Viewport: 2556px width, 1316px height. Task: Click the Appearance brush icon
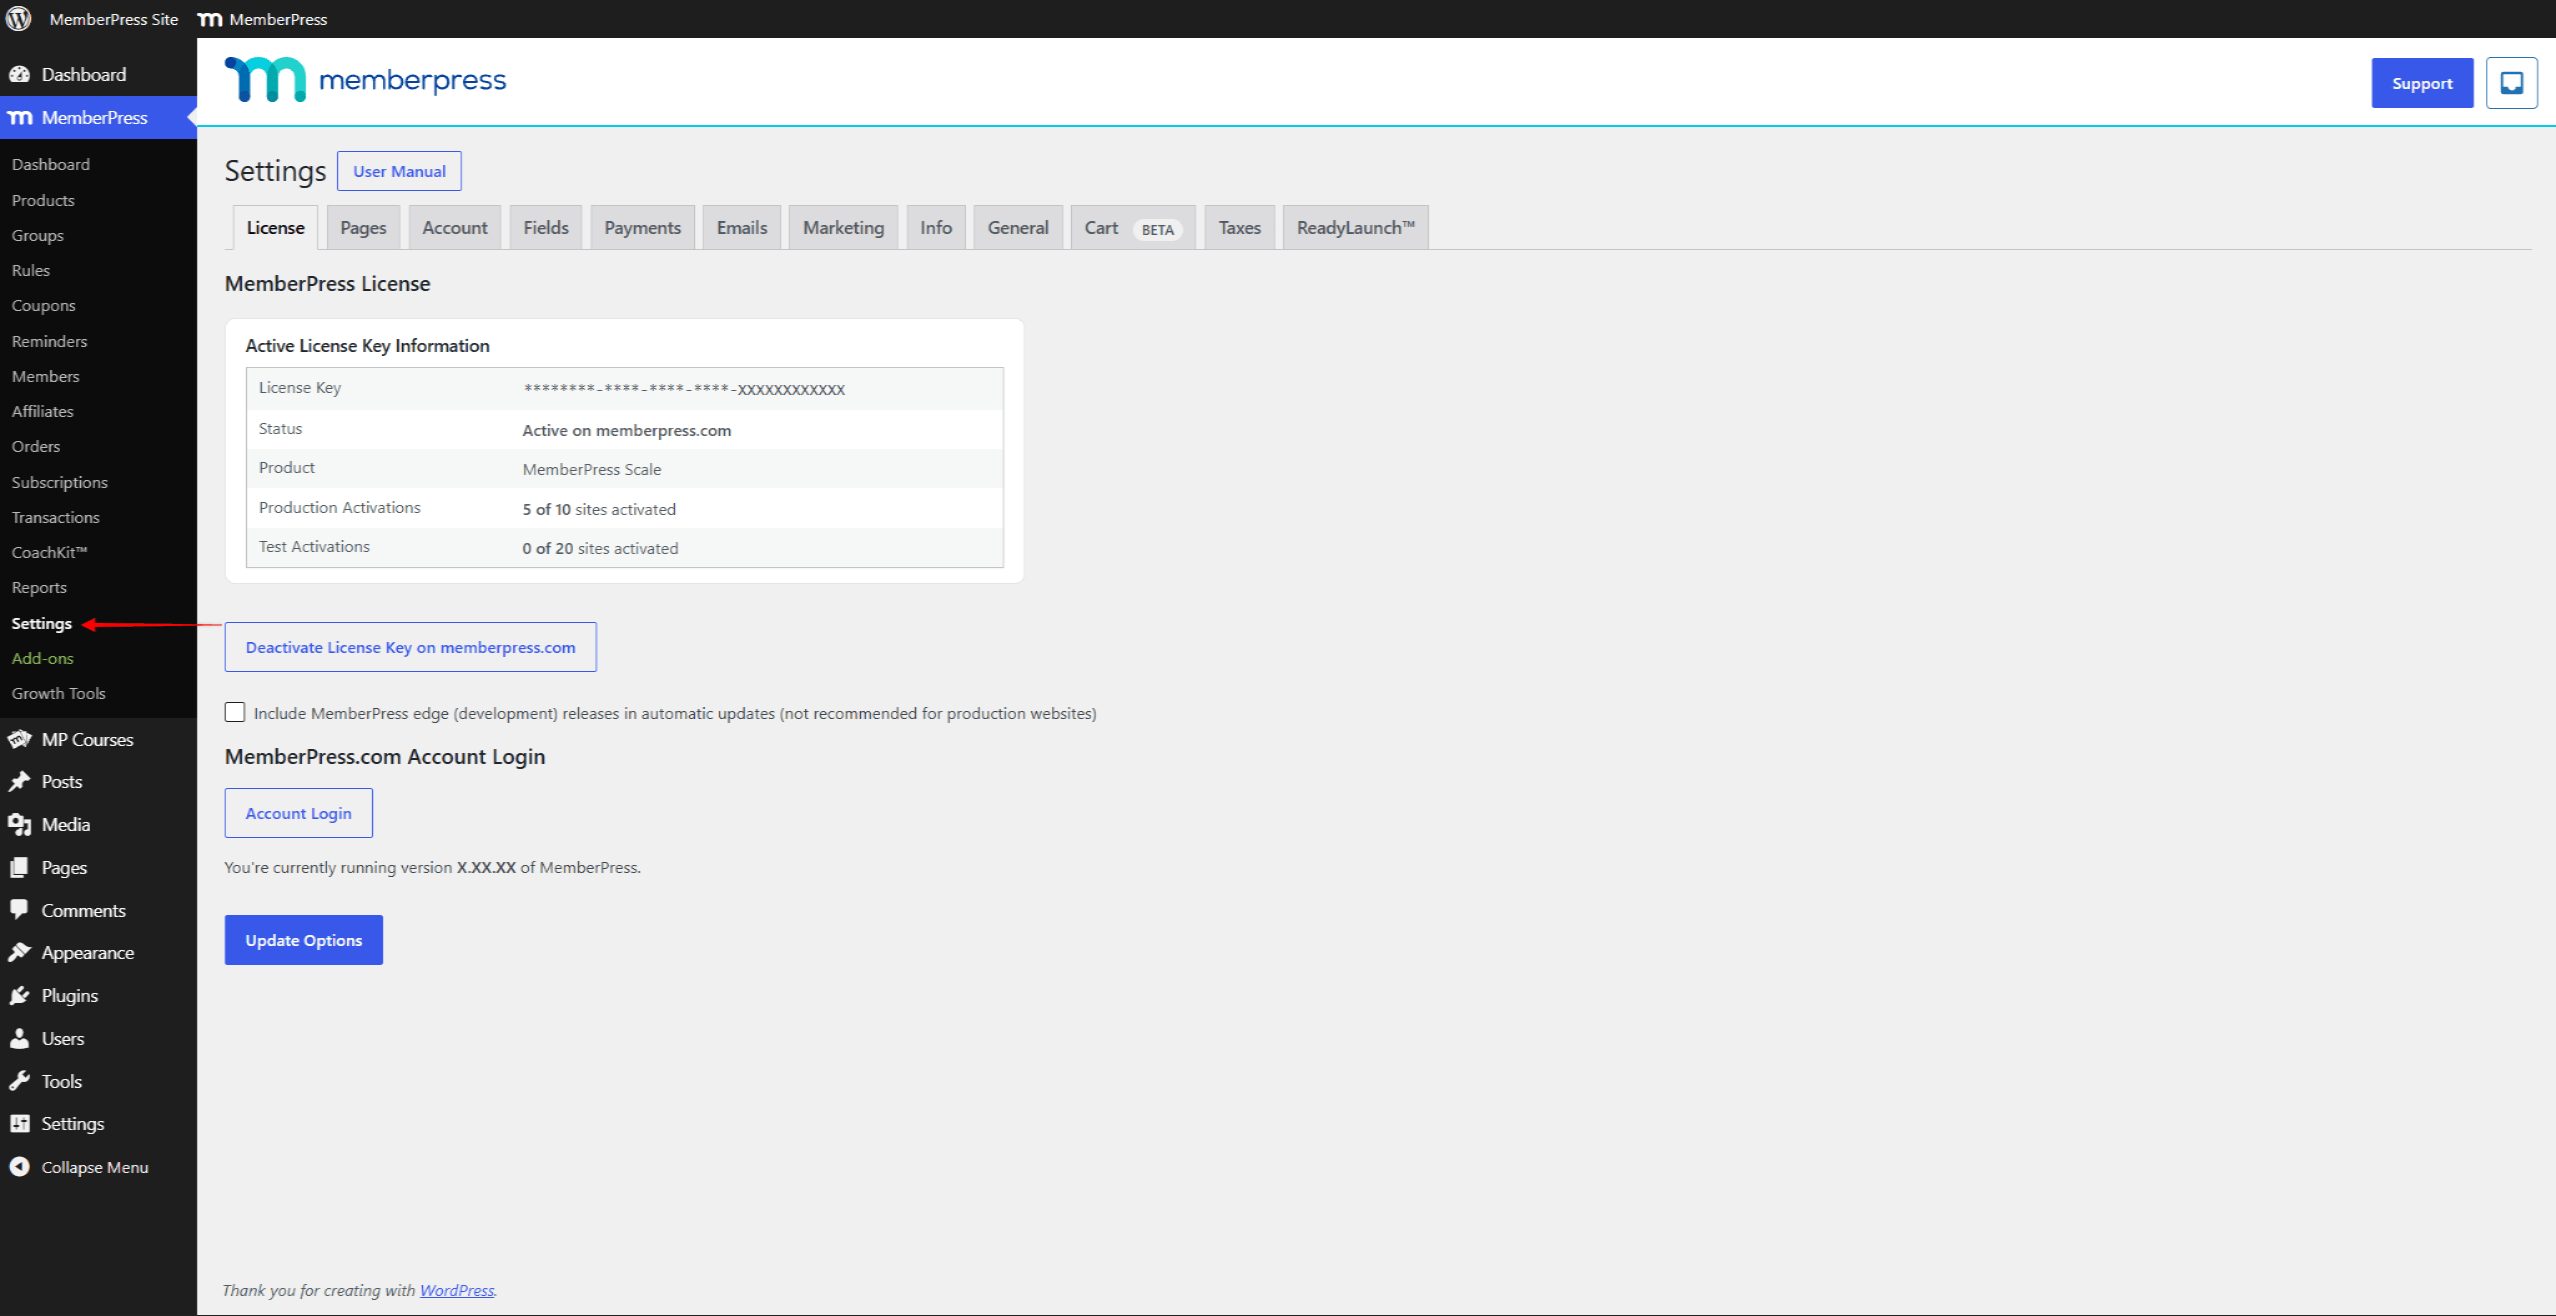click(x=19, y=953)
